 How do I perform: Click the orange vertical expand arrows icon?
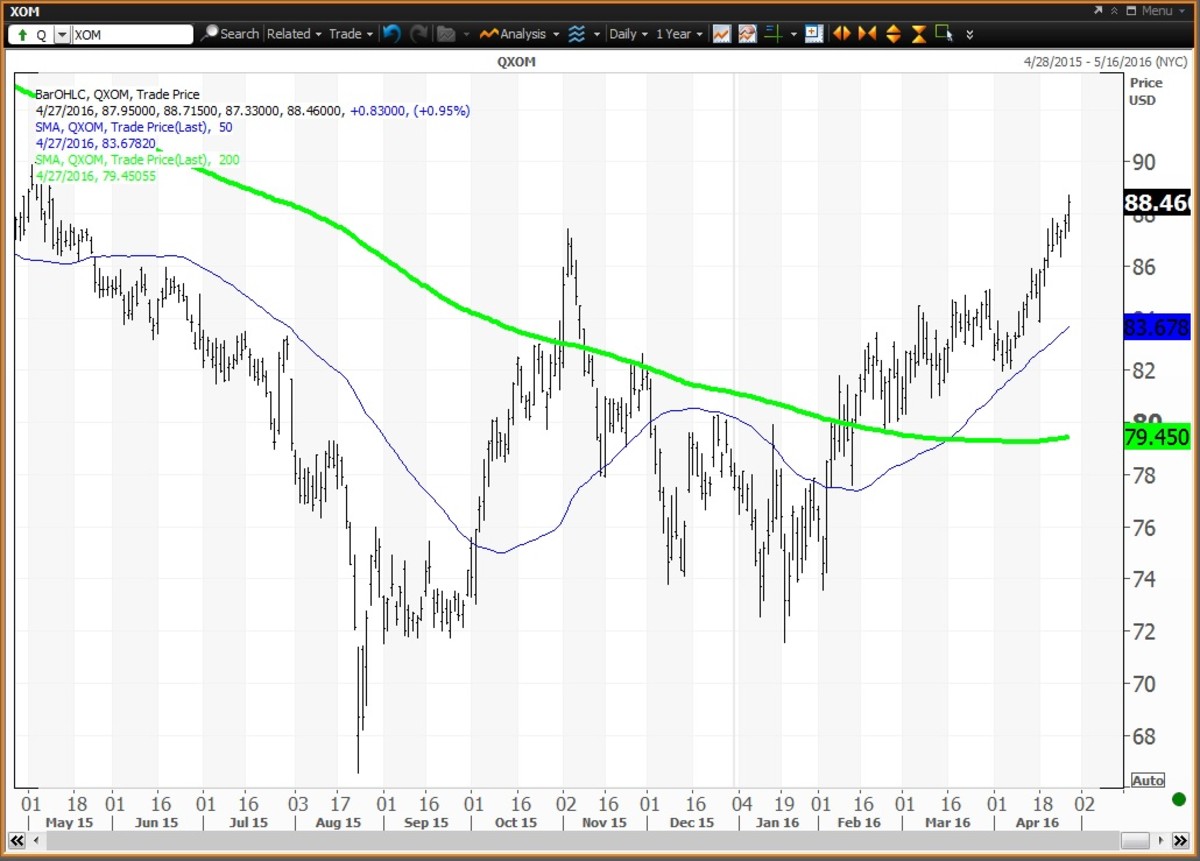pos(893,34)
